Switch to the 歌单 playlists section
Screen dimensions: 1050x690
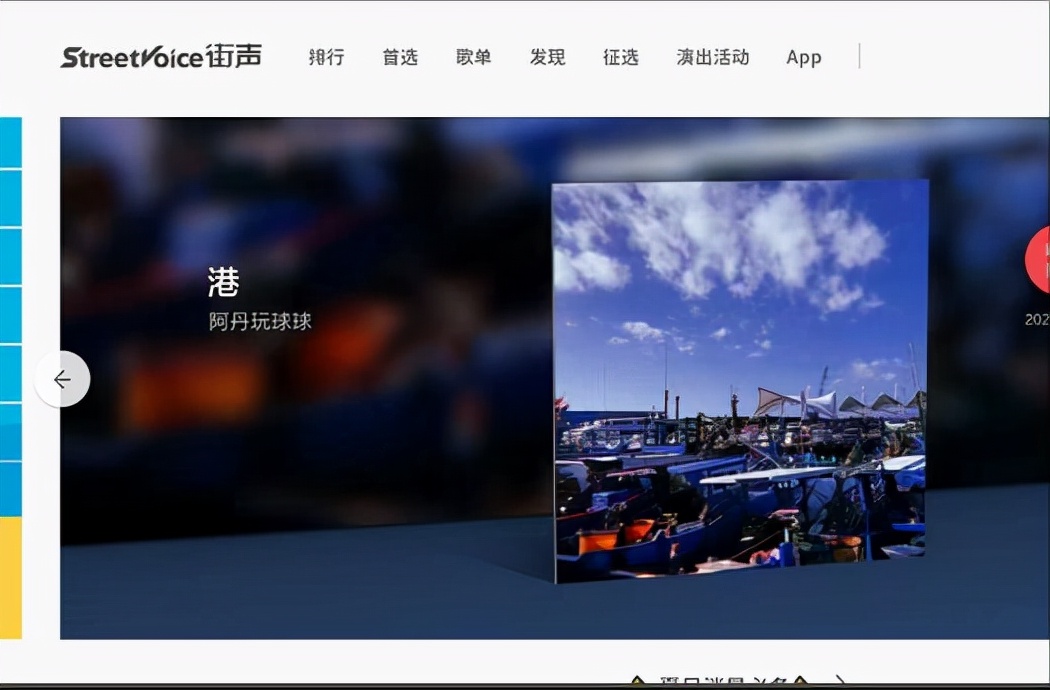(x=473, y=57)
